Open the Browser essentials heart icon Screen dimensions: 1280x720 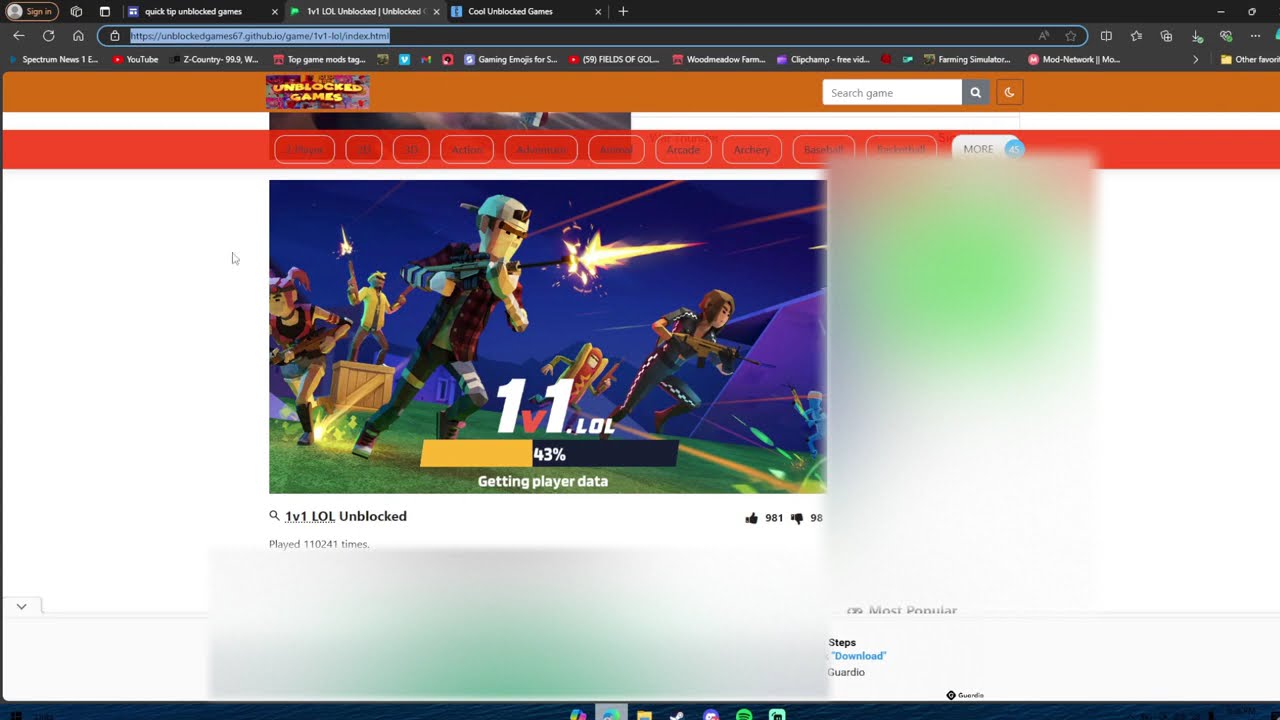click(x=1226, y=36)
